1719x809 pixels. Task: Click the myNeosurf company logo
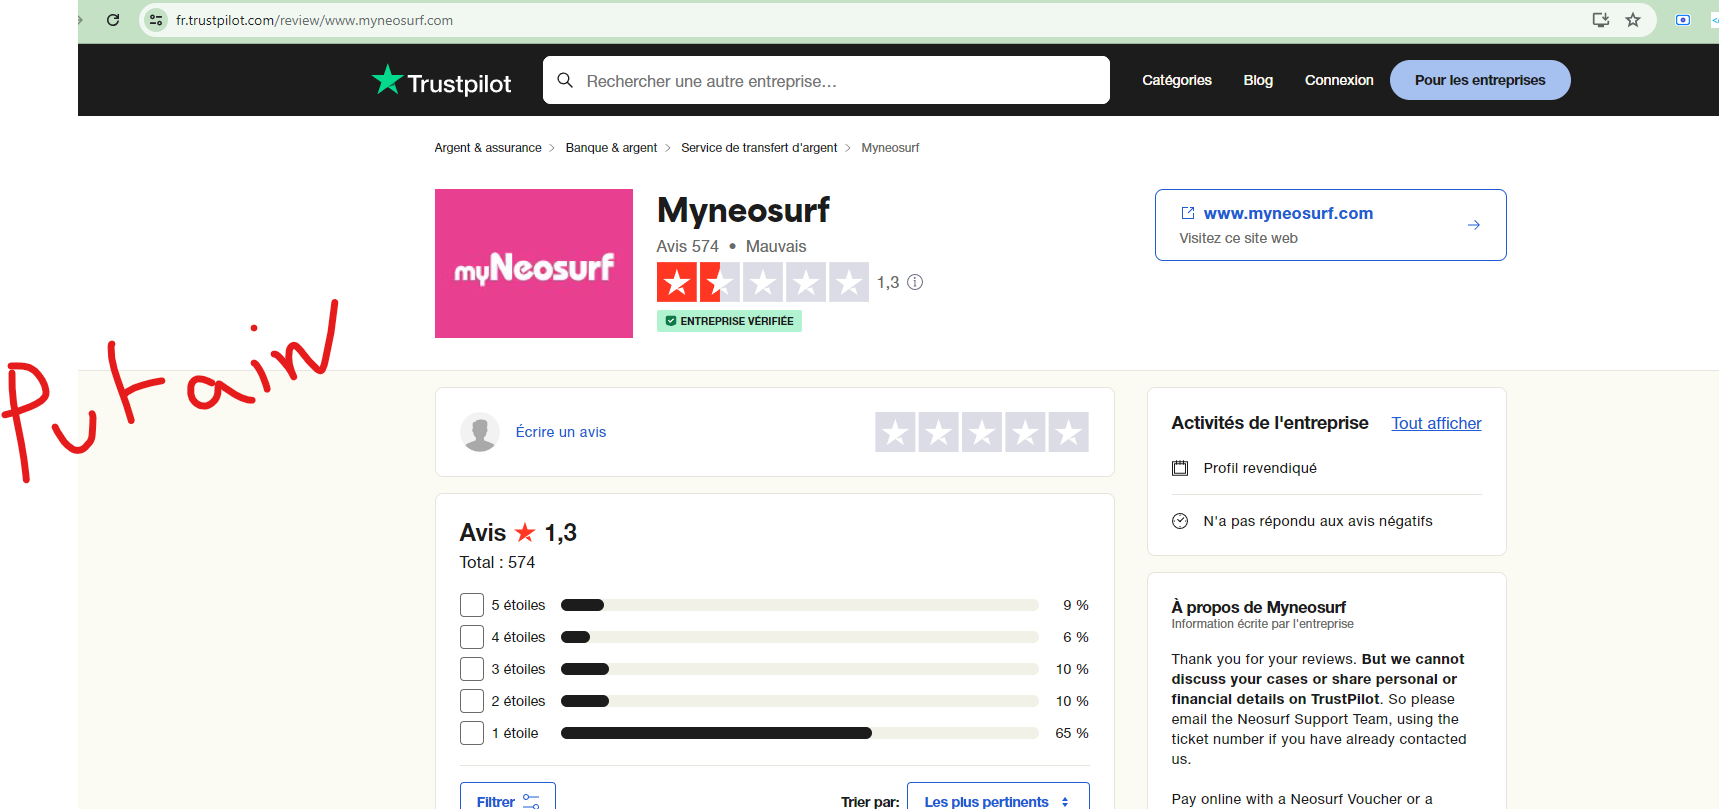point(534,263)
